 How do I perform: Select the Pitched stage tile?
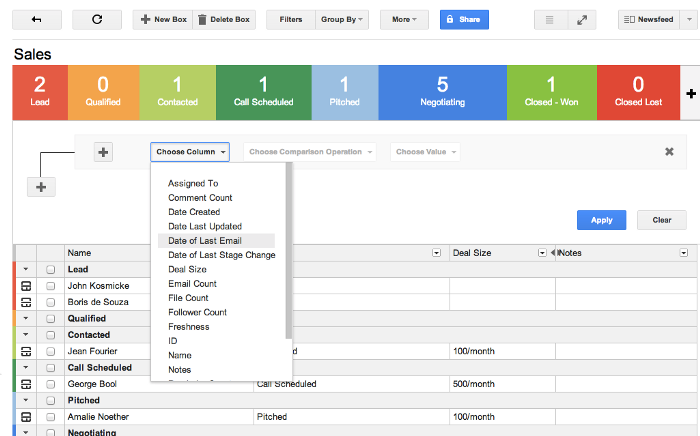(x=345, y=92)
